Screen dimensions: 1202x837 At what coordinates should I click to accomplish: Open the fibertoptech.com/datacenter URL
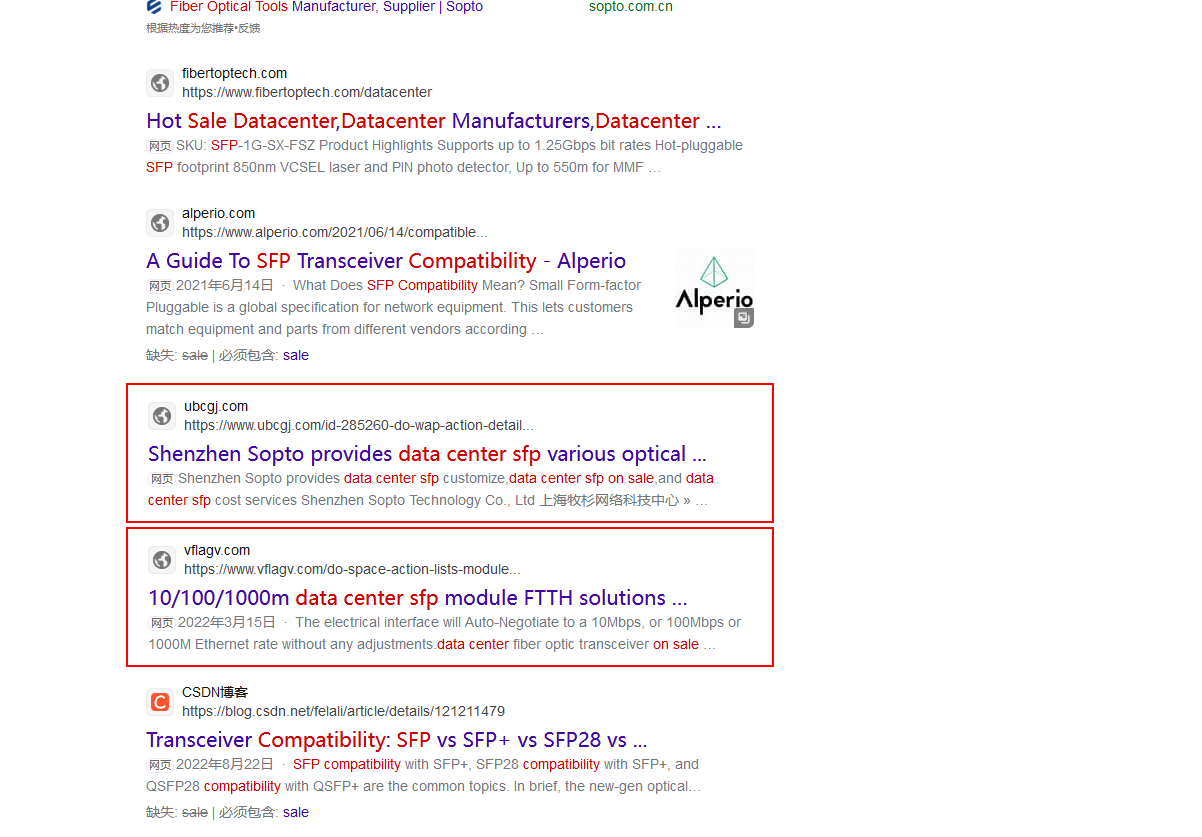307,92
